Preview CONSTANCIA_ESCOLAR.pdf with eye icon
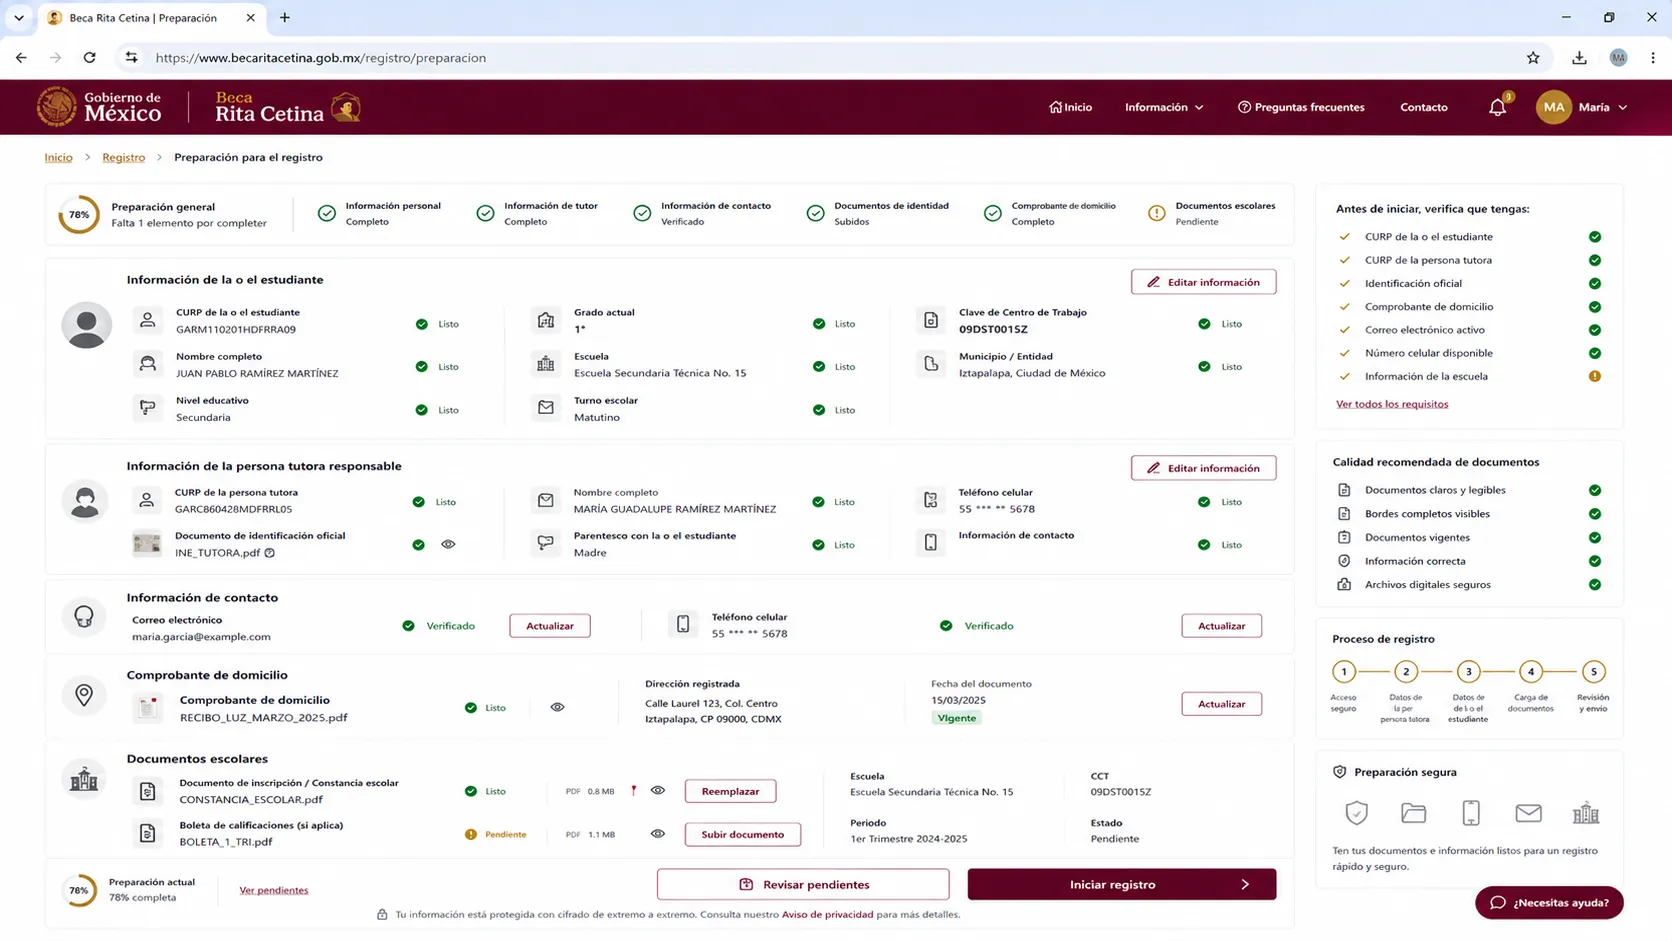The image size is (1672, 941). pos(657,791)
